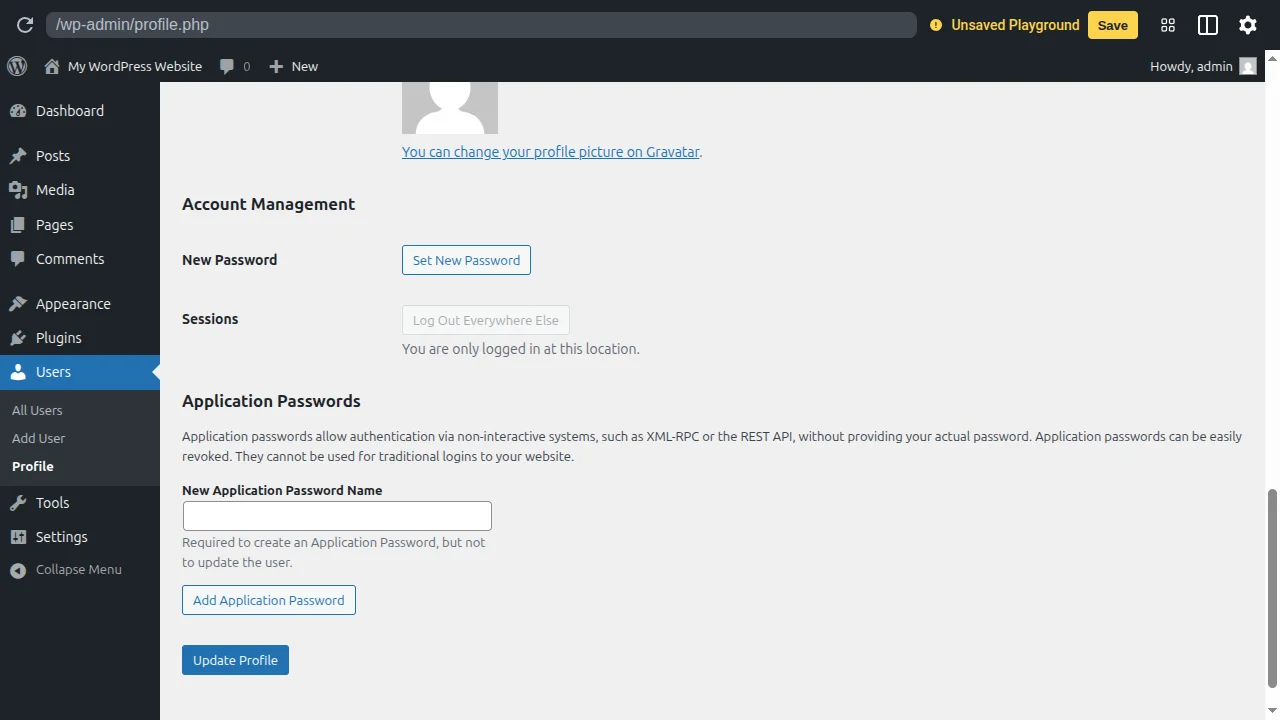Click the New Application Password Name field
Viewport: 1280px width, 720px height.
(336, 515)
